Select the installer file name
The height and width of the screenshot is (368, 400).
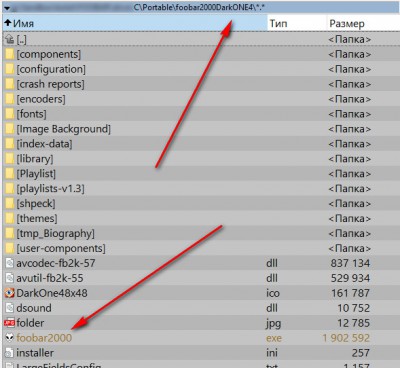click(35, 353)
